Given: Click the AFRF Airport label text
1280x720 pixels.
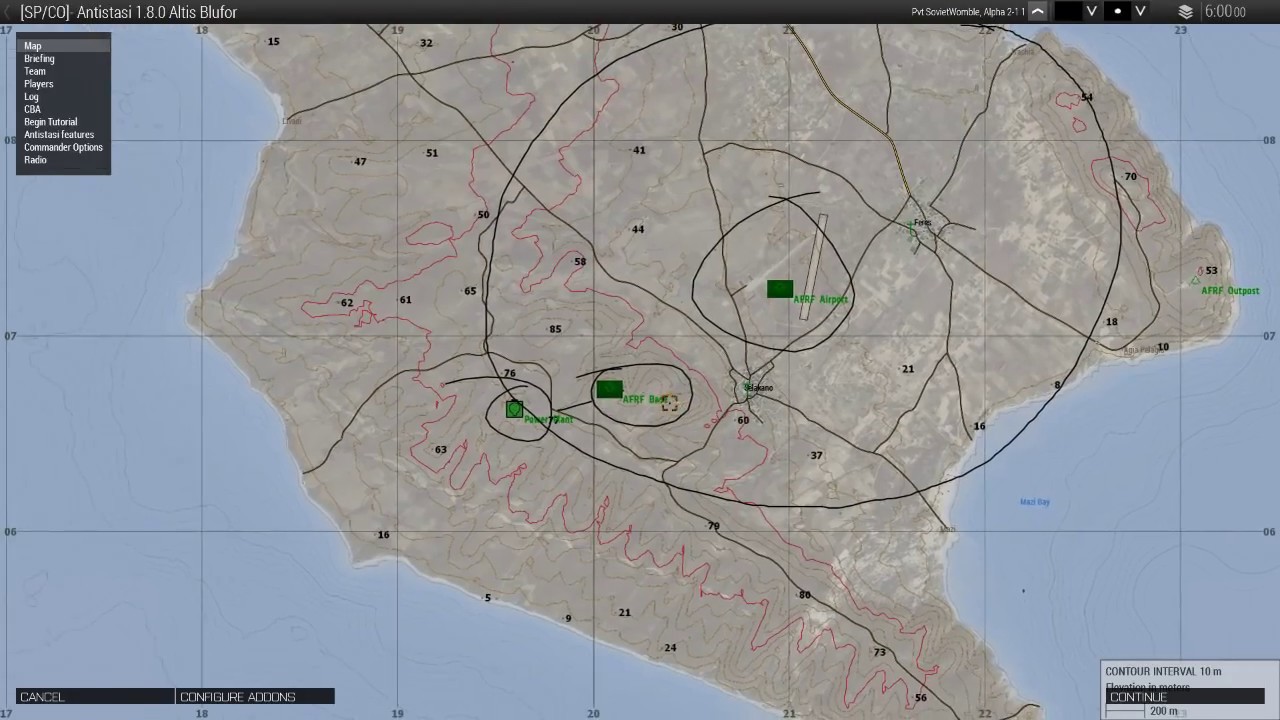Looking at the screenshot, I should [x=820, y=299].
